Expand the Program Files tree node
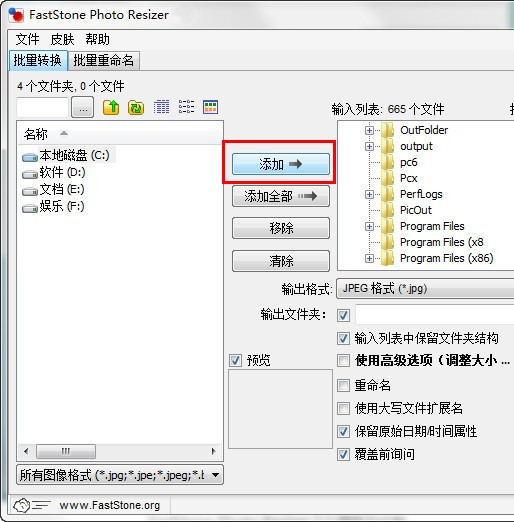Image resolution: width=514 pixels, height=522 pixels. [x=369, y=226]
